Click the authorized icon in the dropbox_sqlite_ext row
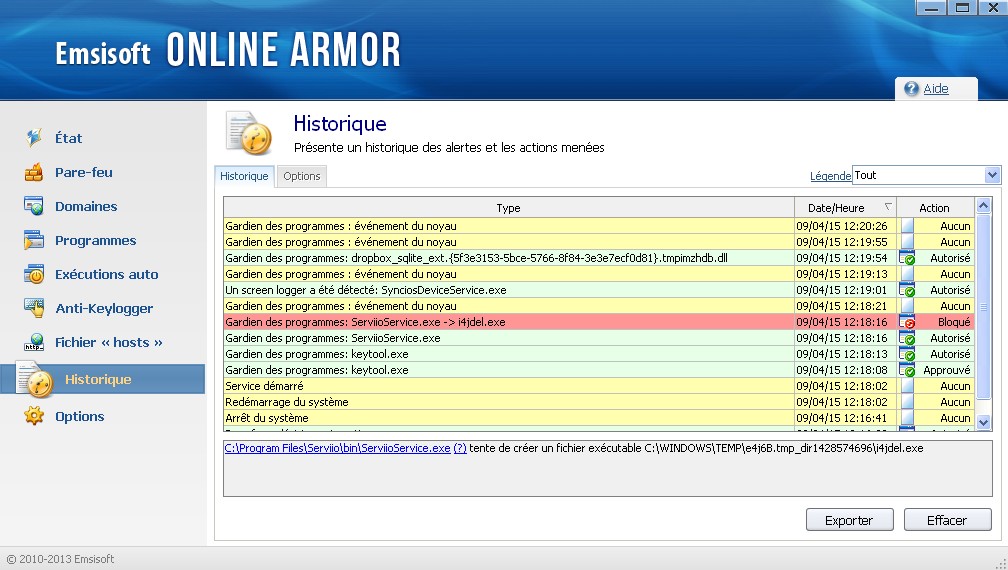This screenshot has width=1008, height=570. pyautogui.click(x=907, y=258)
